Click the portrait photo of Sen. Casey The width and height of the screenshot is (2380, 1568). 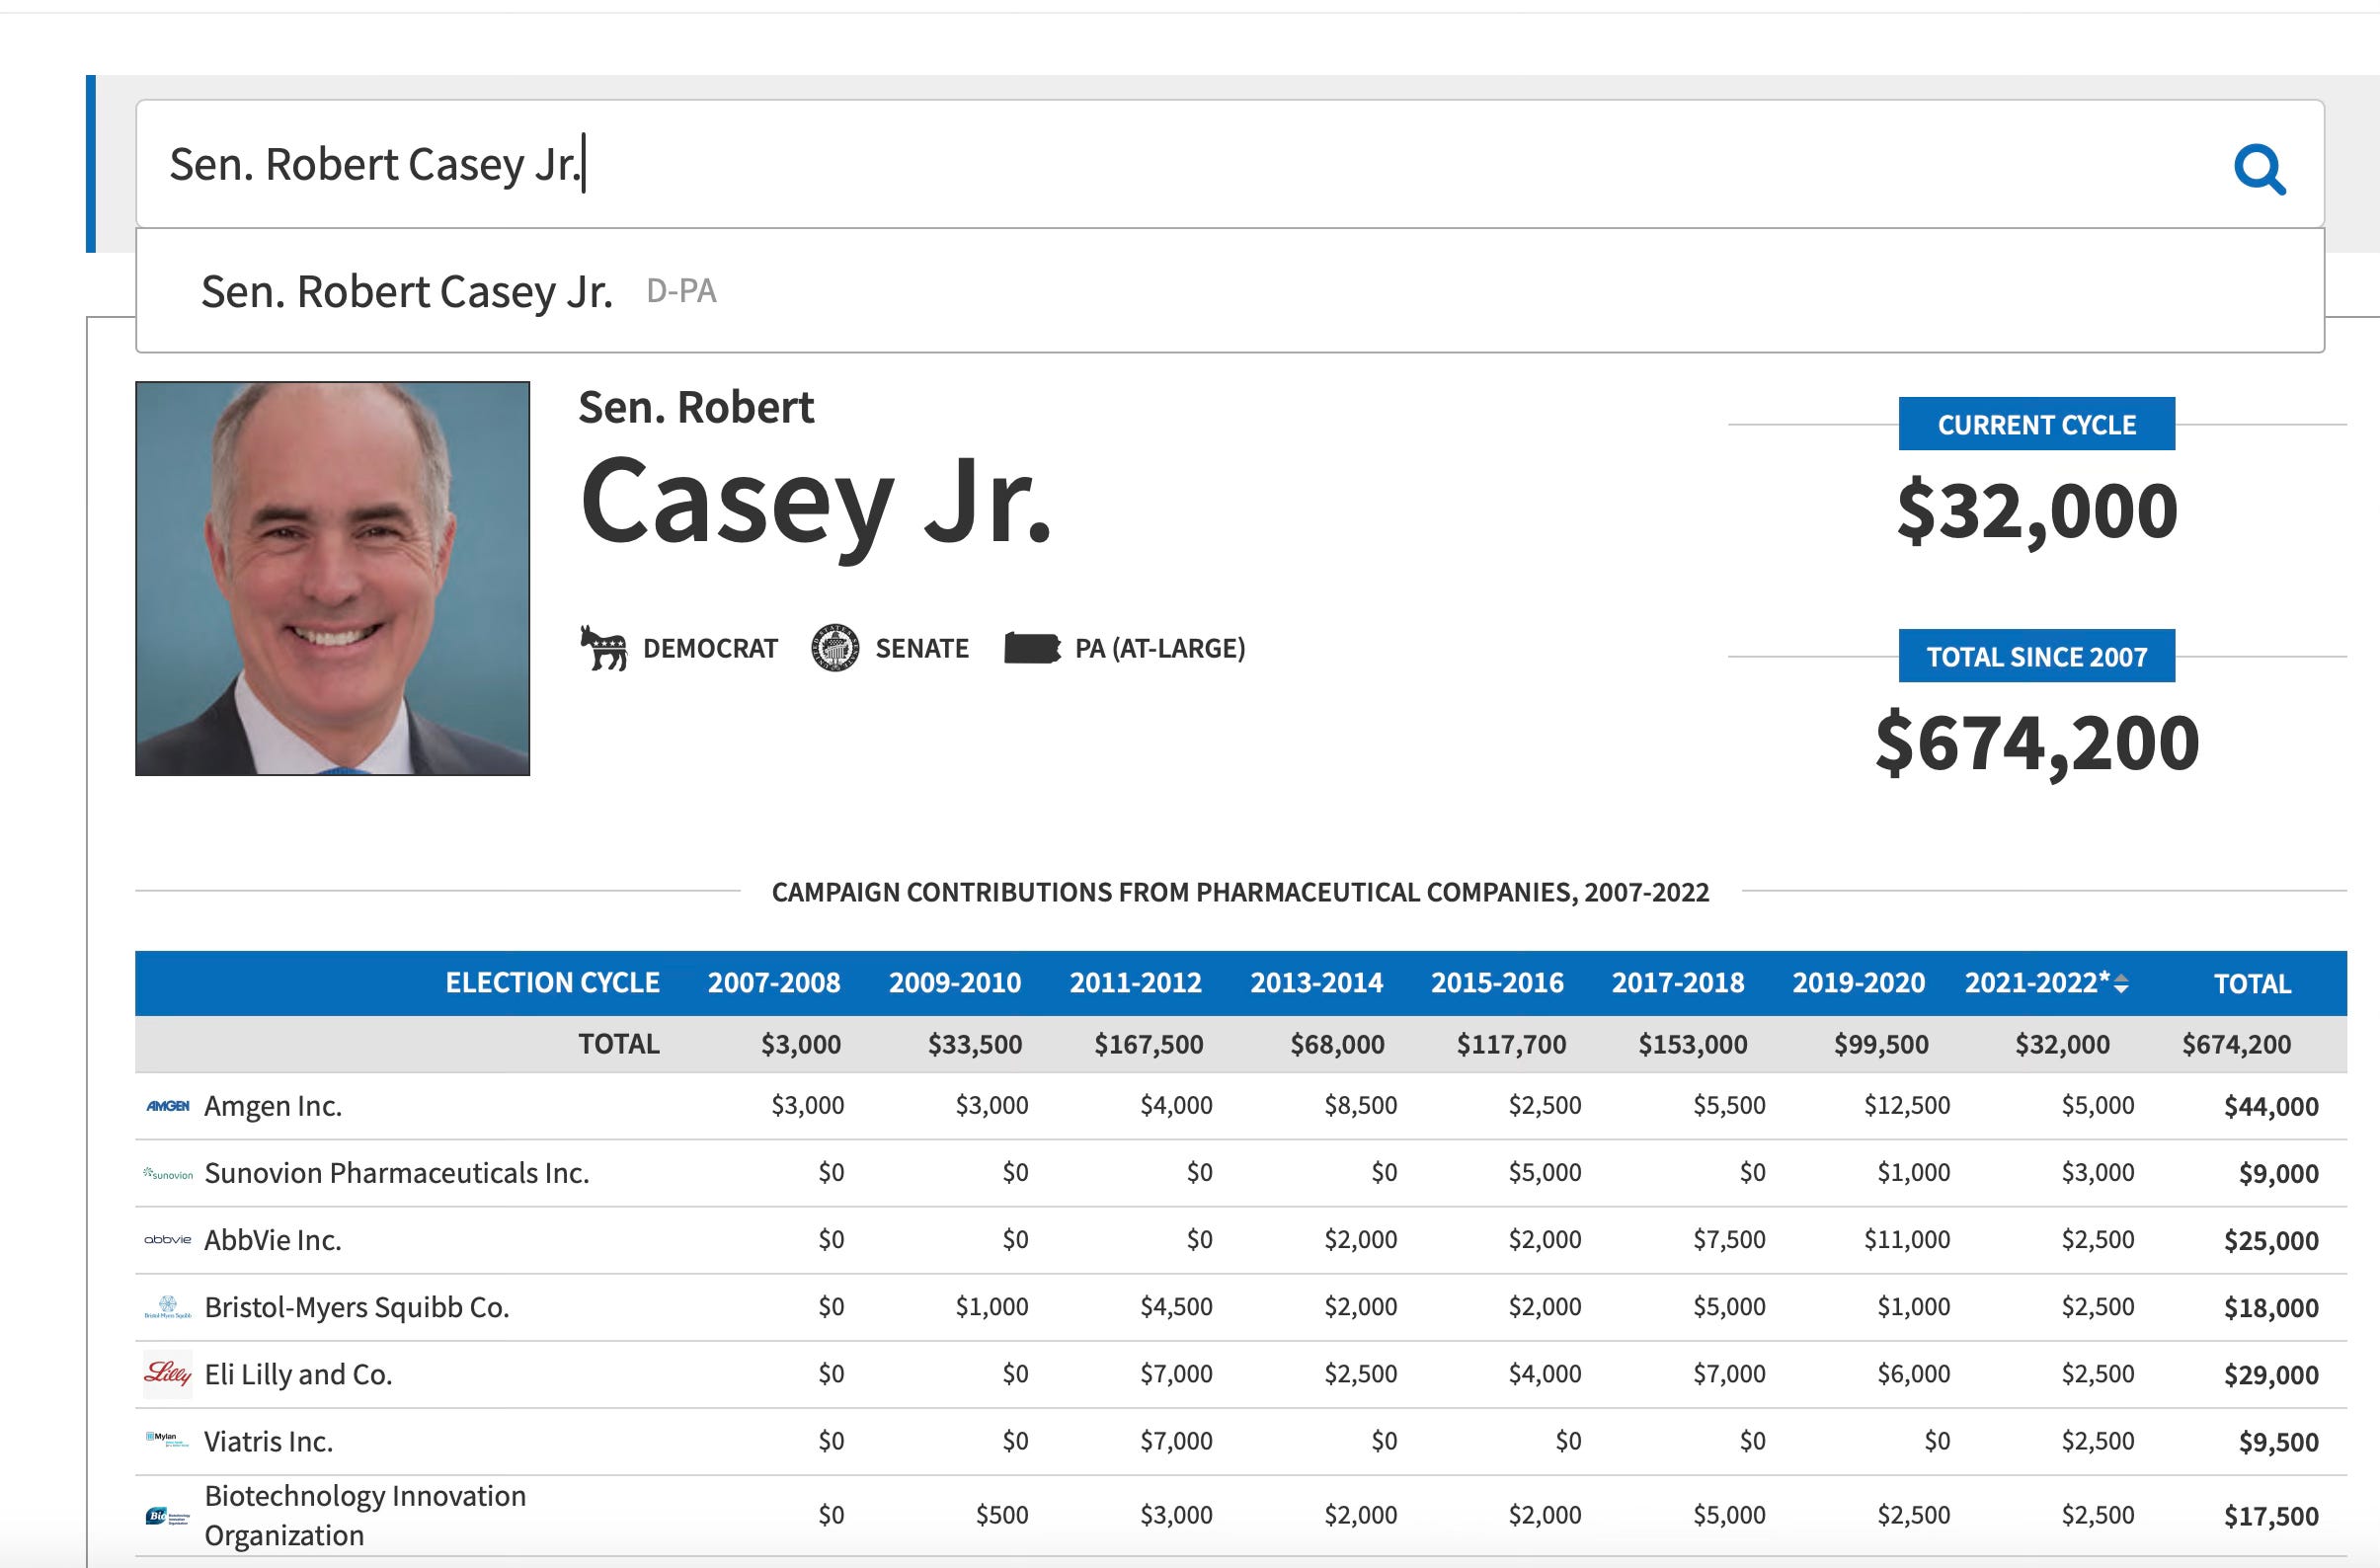332,578
